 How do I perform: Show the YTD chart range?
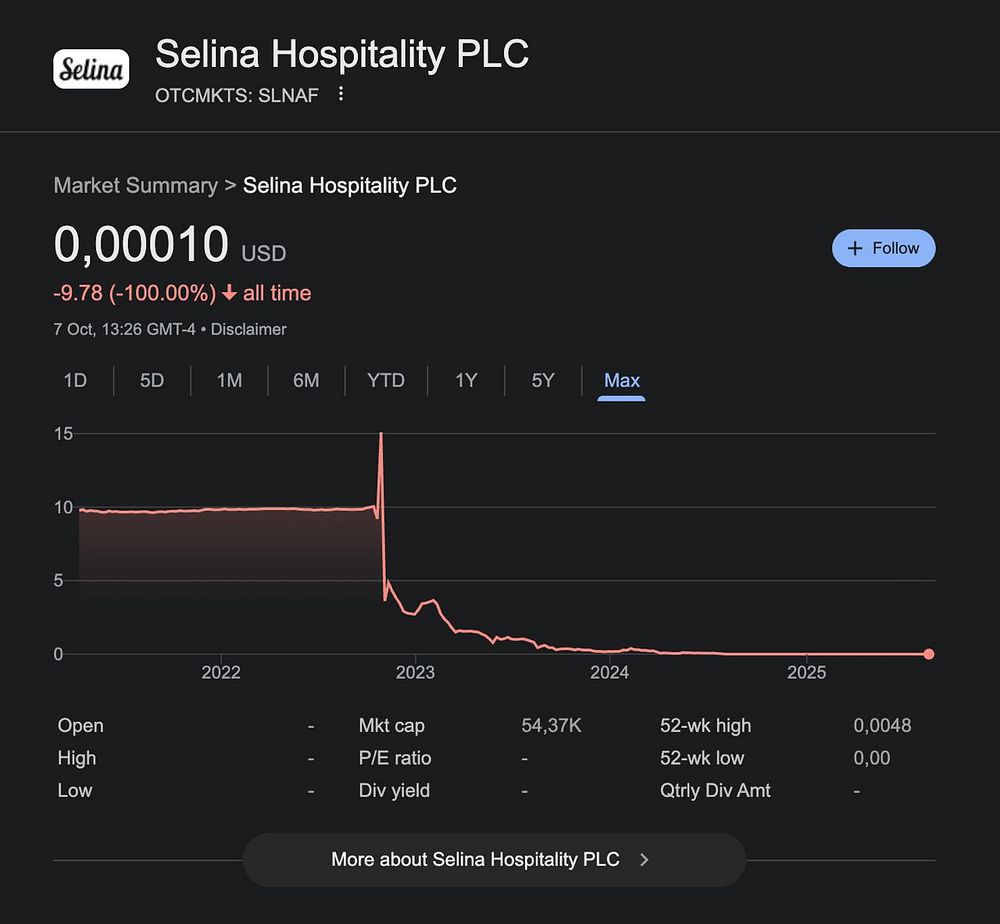coord(386,380)
